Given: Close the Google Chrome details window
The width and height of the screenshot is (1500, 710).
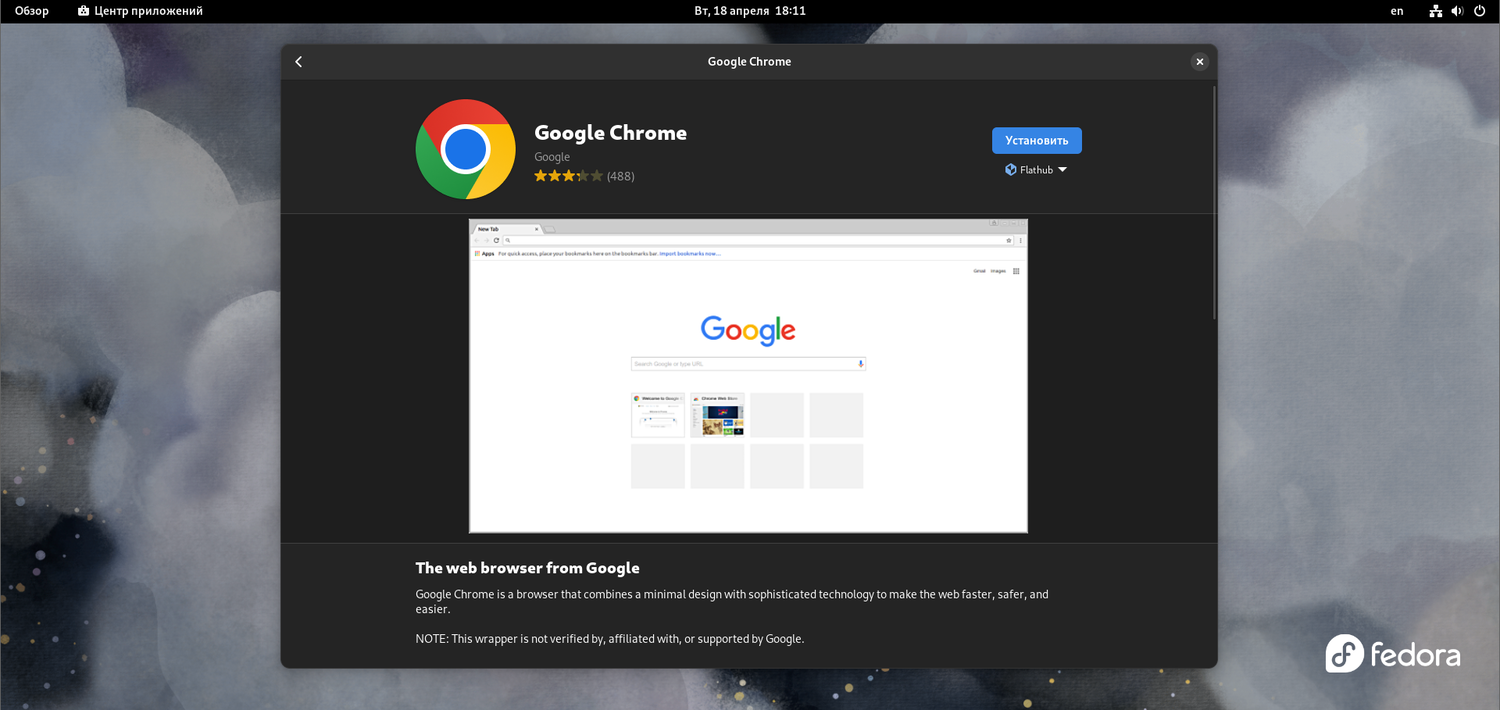Looking at the screenshot, I should click(x=1199, y=62).
